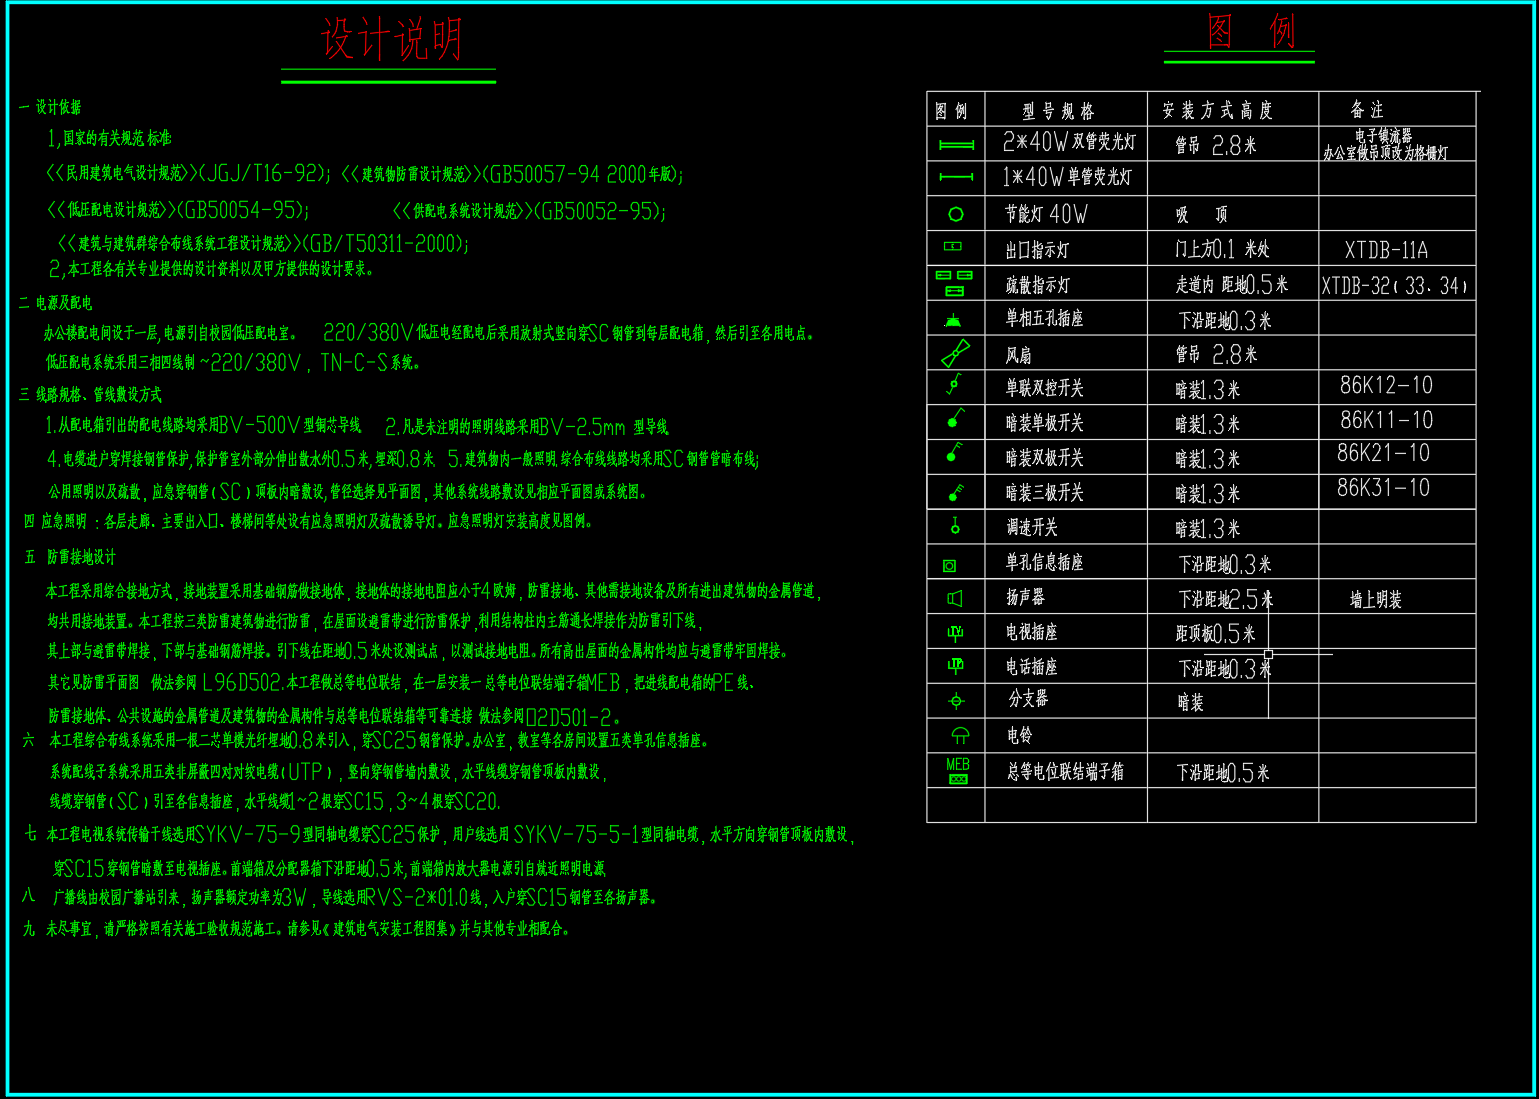Viewport: 1539px width, 1099px height.
Task: Click the electric bell (电铃) symbol
Action: pyautogui.click(x=959, y=736)
